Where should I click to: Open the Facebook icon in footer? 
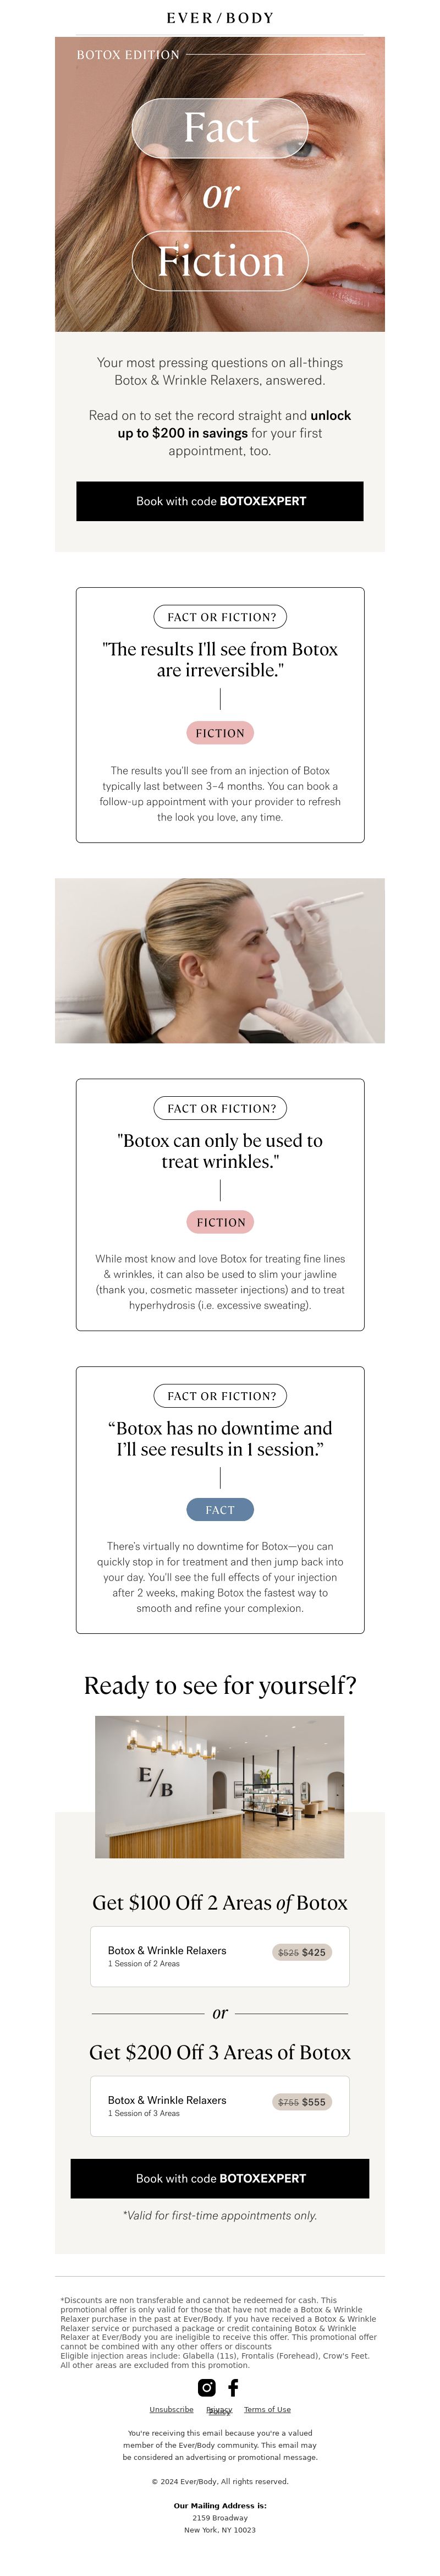click(x=233, y=2387)
